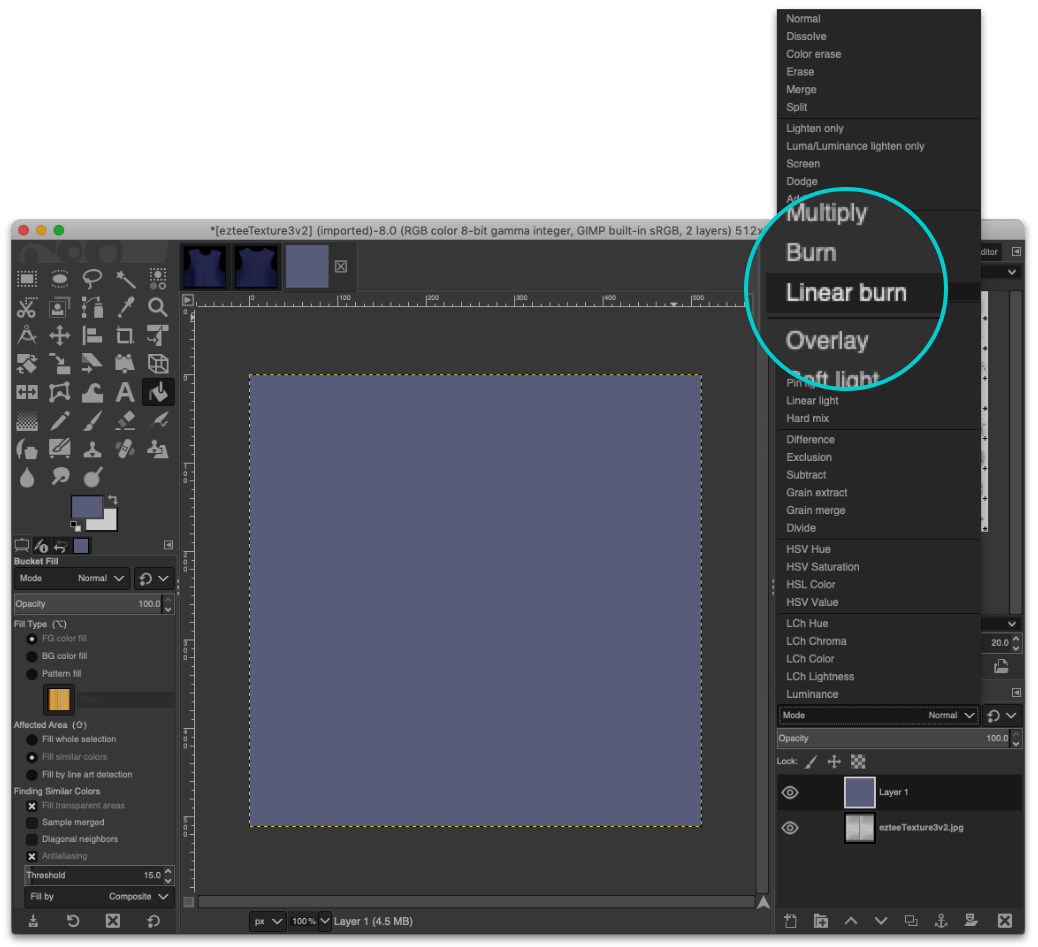This screenshot has width=1038, height=947.
Task: Delete the selected layer
Action: coord(1004,921)
